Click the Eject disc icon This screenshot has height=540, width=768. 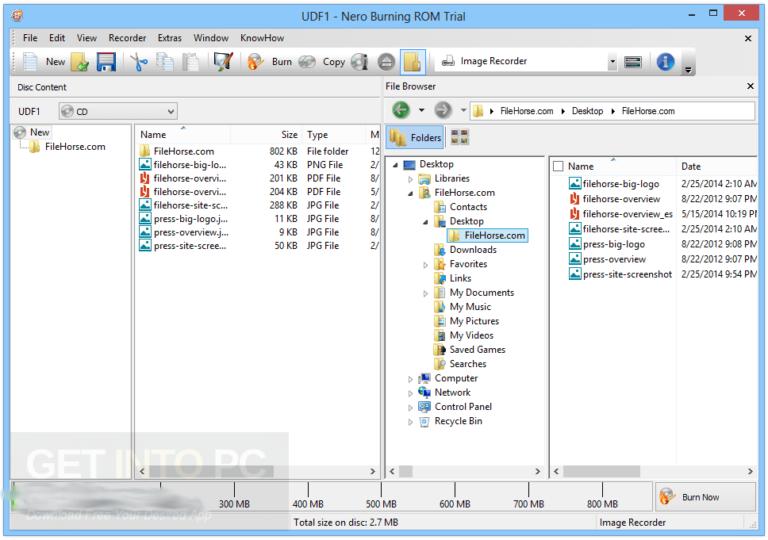pos(386,62)
